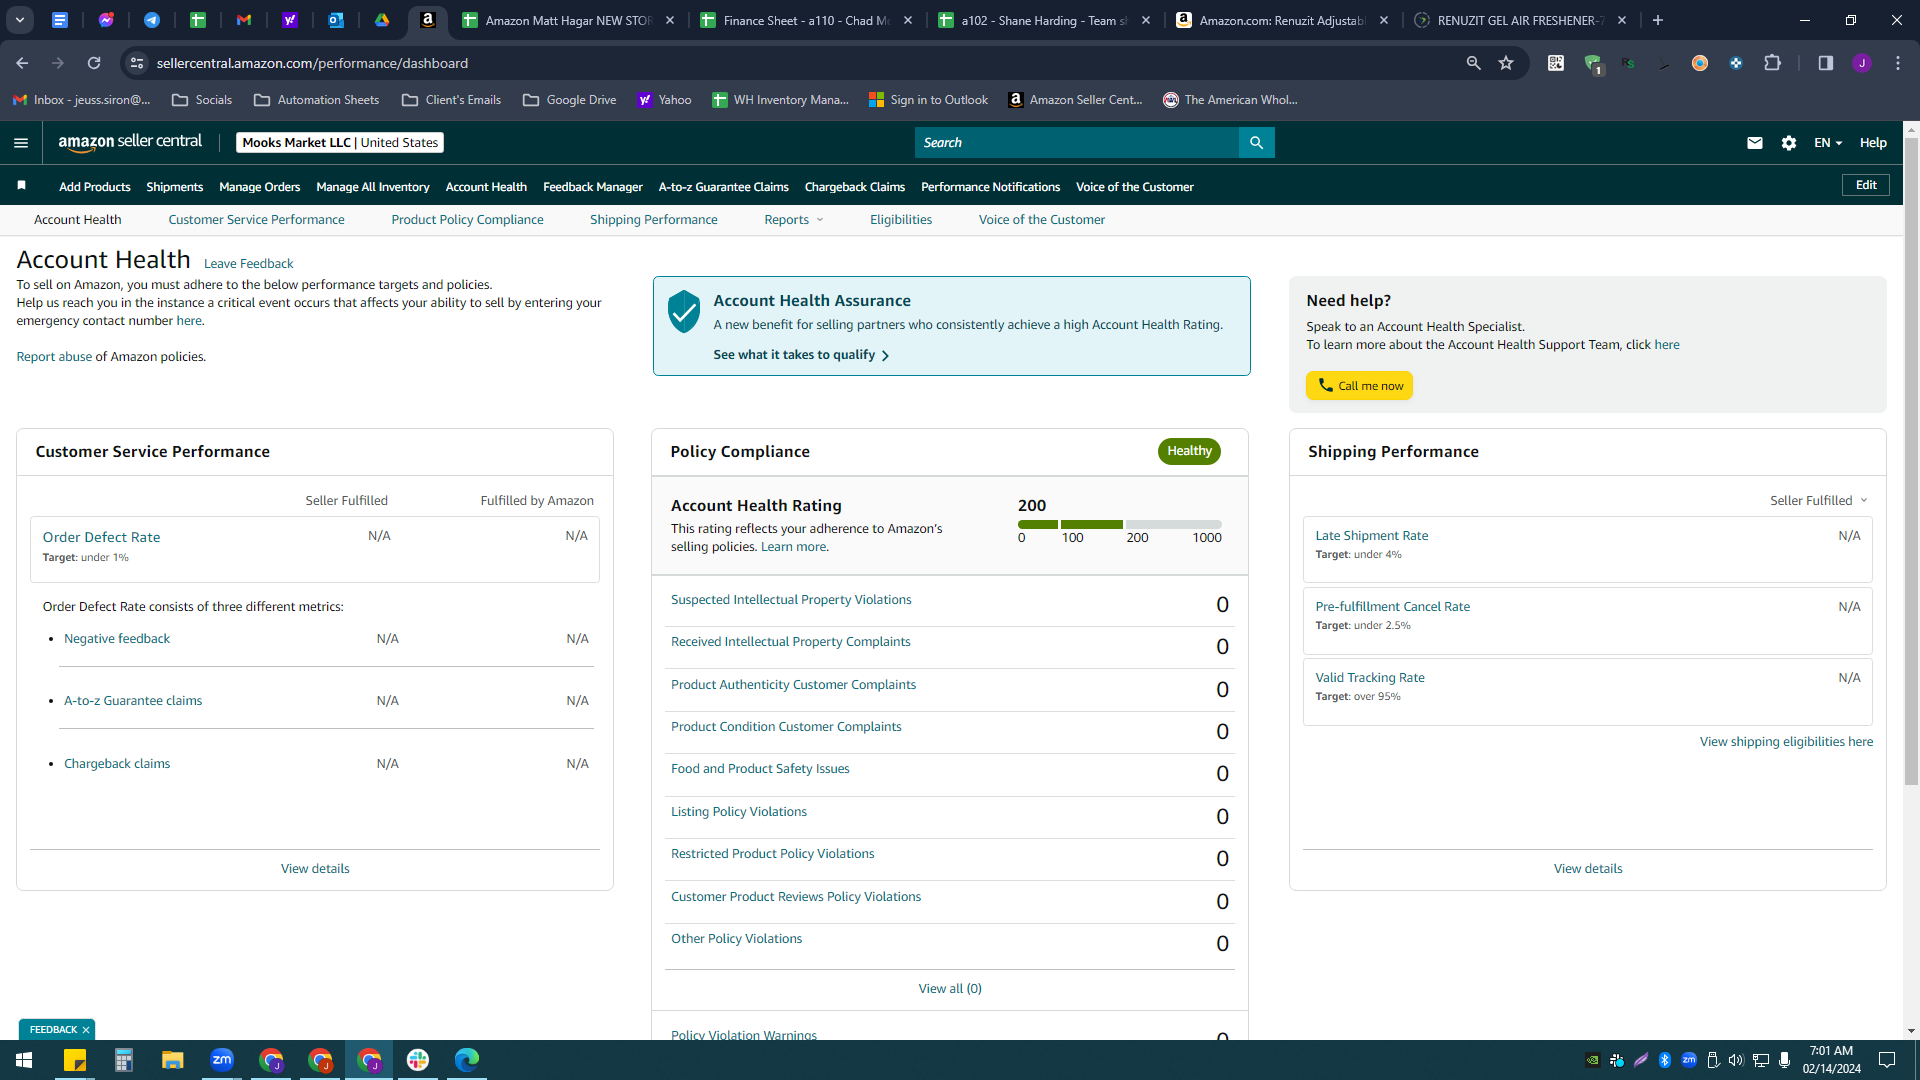Screen dimensions: 1920x1080
Task: Open the Report abuse link
Action: (x=54, y=357)
